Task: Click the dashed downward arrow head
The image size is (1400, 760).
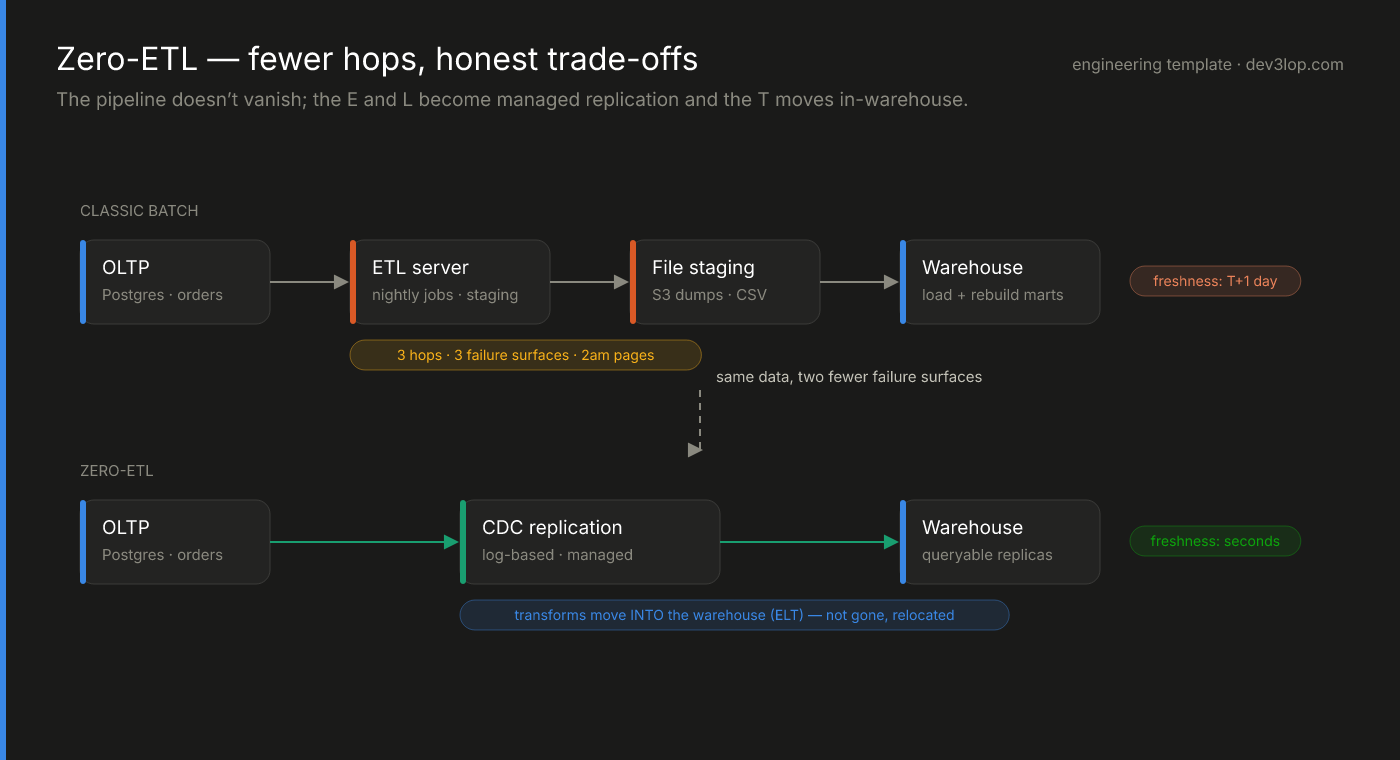Action: (696, 450)
